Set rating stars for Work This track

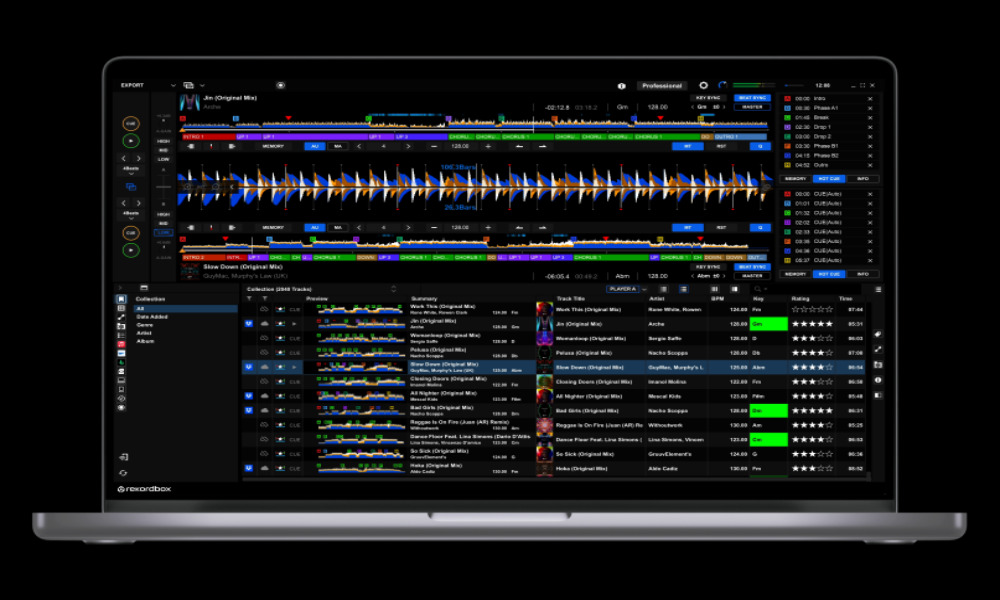[x=812, y=309]
